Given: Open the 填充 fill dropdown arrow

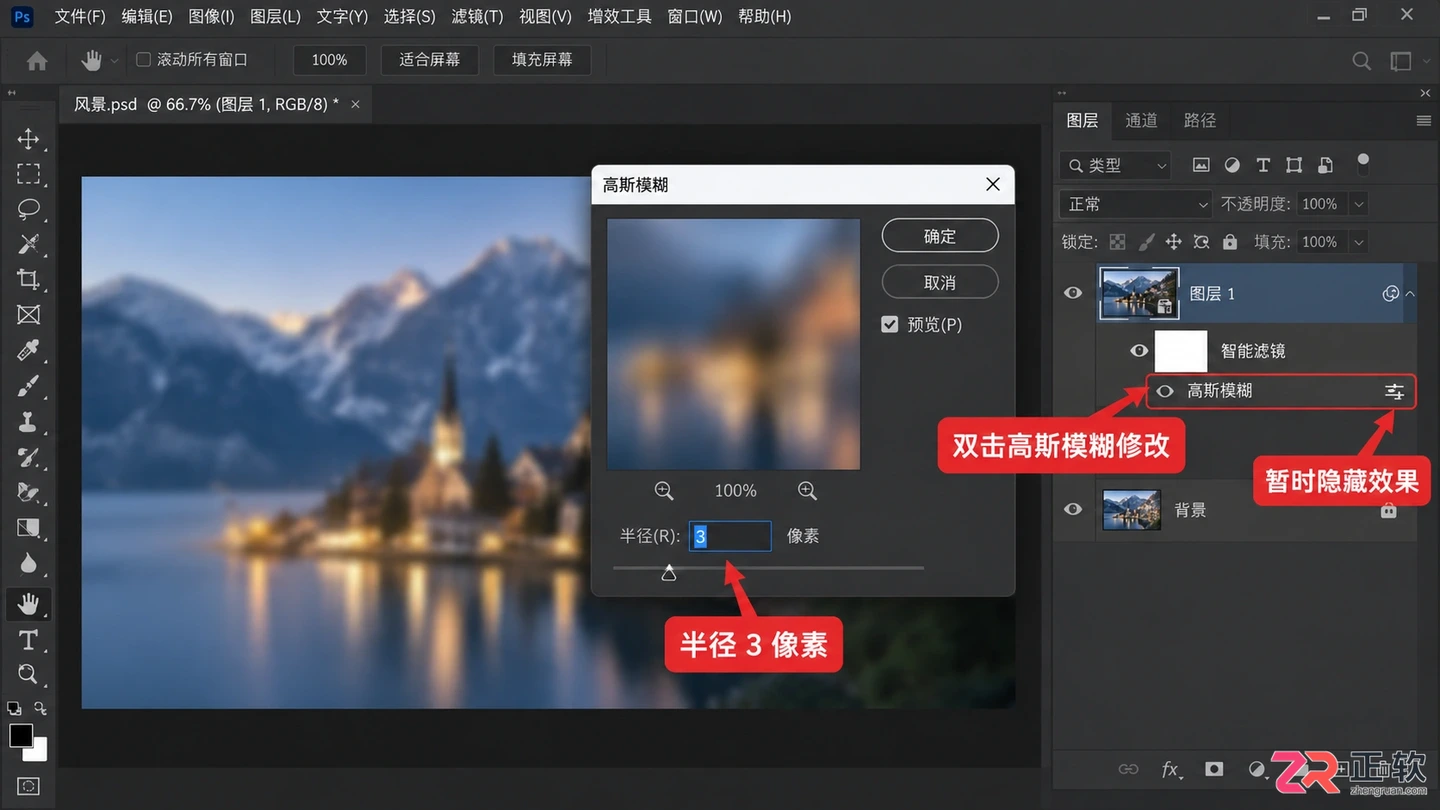Looking at the screenshot, I should click(1358, 242).
